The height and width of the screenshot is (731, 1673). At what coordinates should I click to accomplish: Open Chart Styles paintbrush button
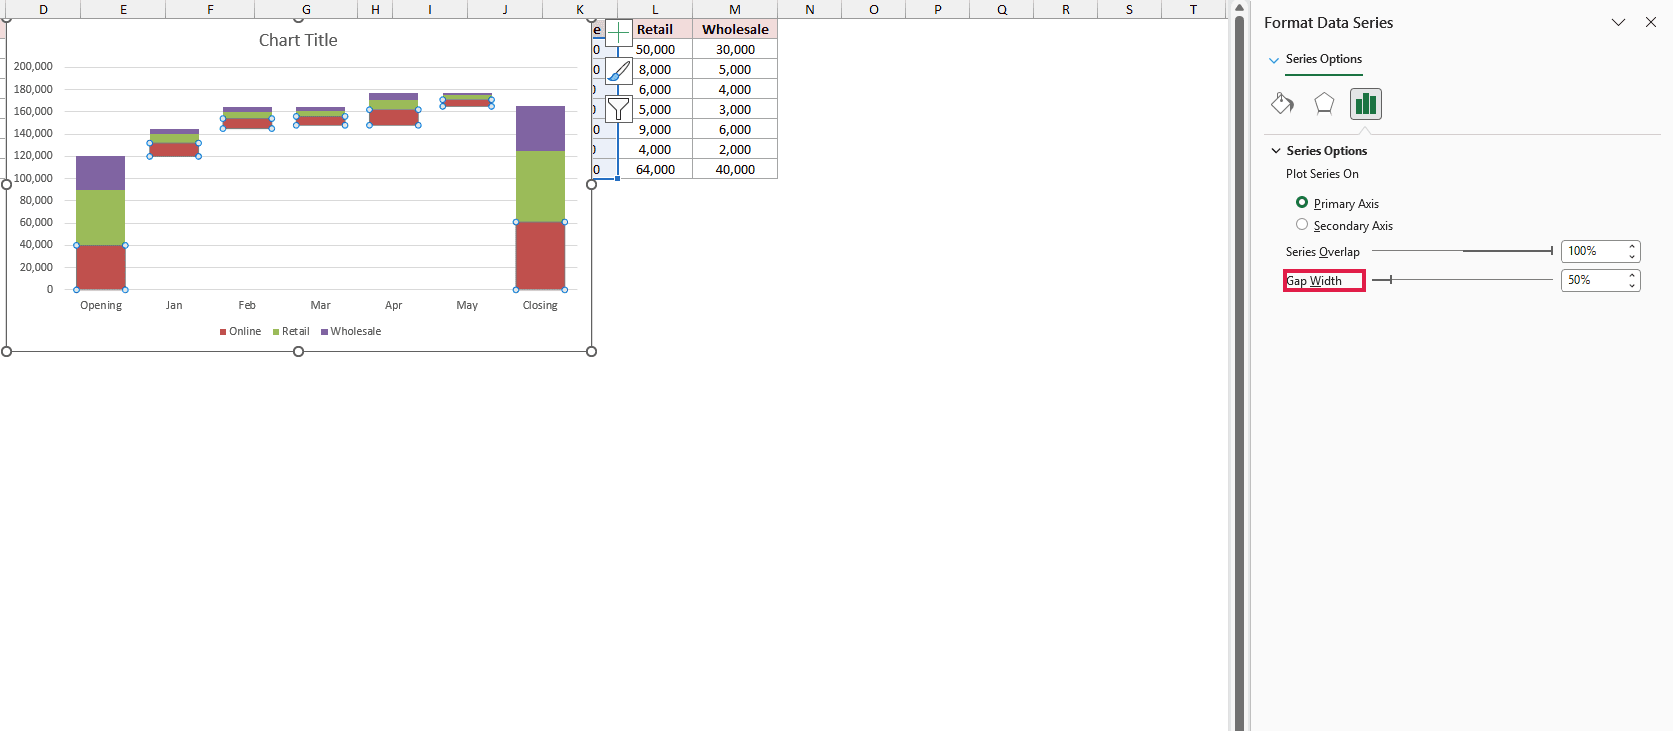619,70
